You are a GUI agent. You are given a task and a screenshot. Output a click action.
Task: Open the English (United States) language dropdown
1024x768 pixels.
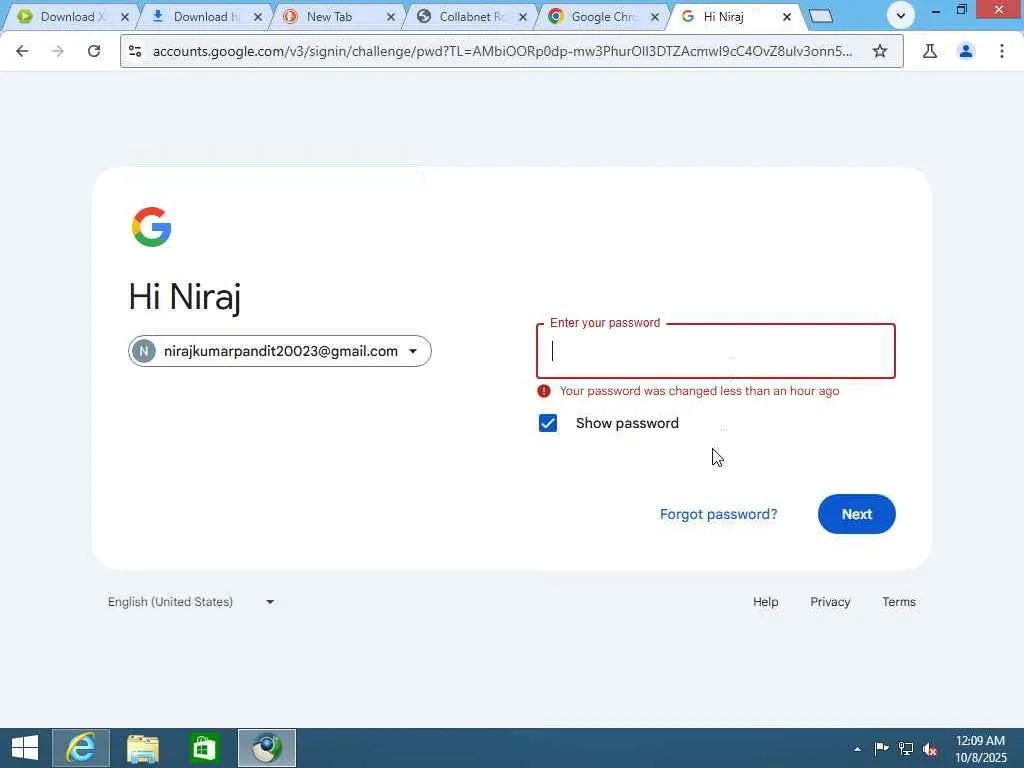click(191, 601)
